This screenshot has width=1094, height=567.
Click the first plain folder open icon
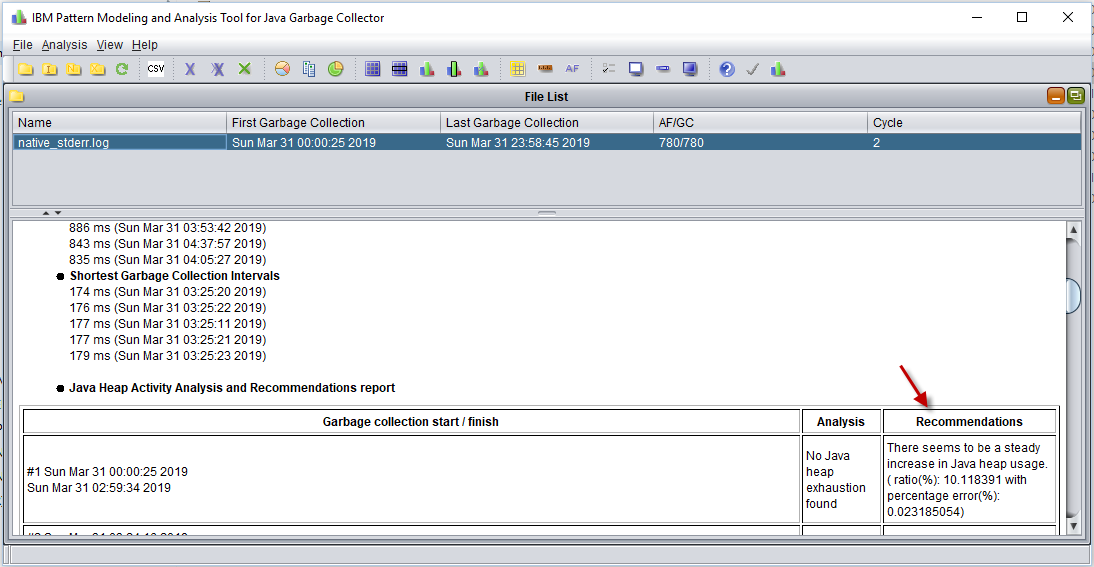click(26, 69)
